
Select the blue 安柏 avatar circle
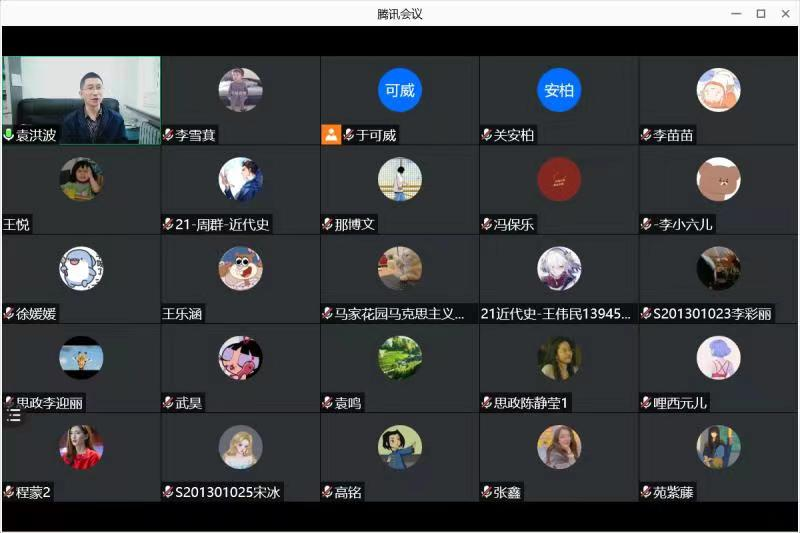559,90
